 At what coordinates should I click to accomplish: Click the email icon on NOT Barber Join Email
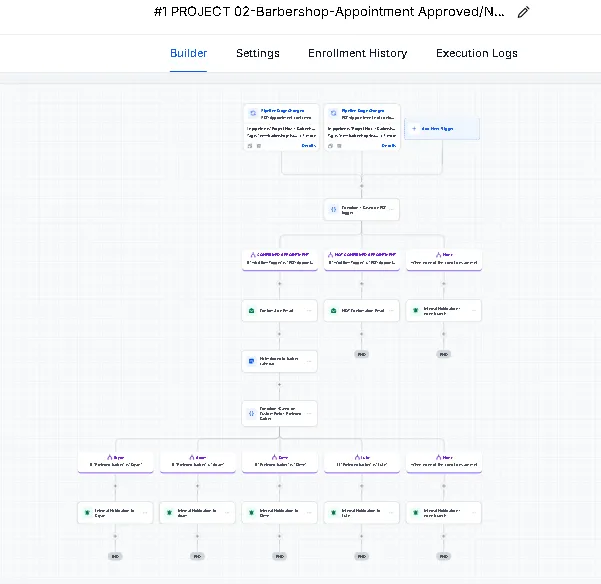(334, 311)
